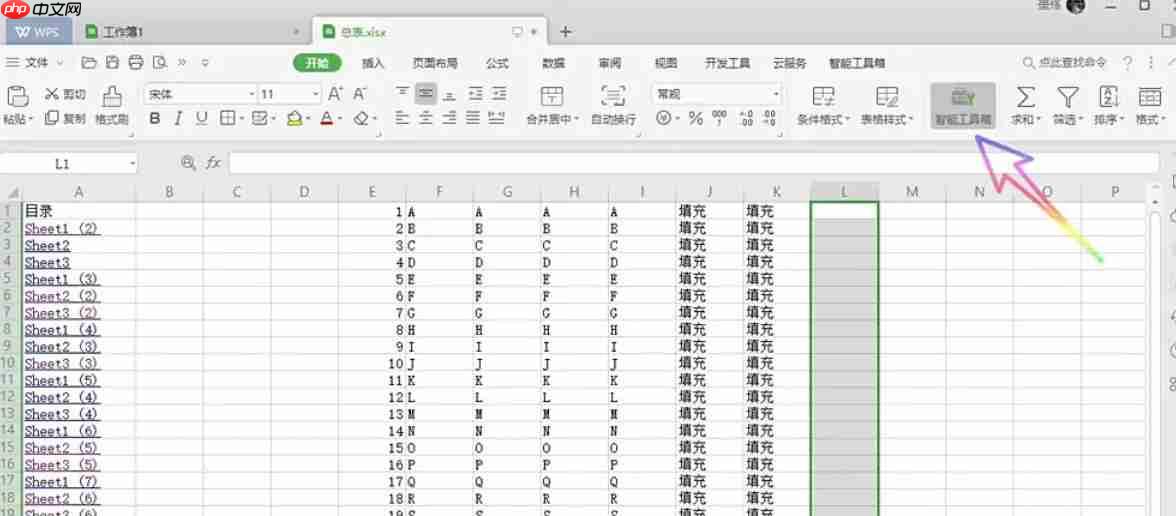Click the justify alignment icon

[x=473, y=118]
